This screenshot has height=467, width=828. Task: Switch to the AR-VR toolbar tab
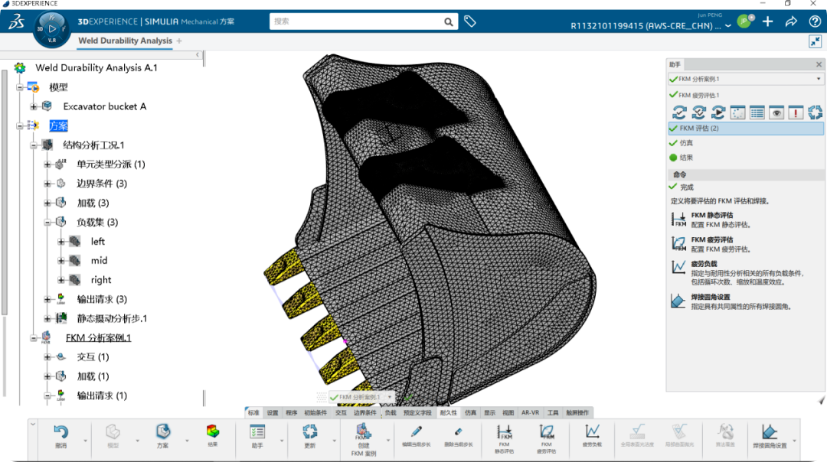(530, 412)
